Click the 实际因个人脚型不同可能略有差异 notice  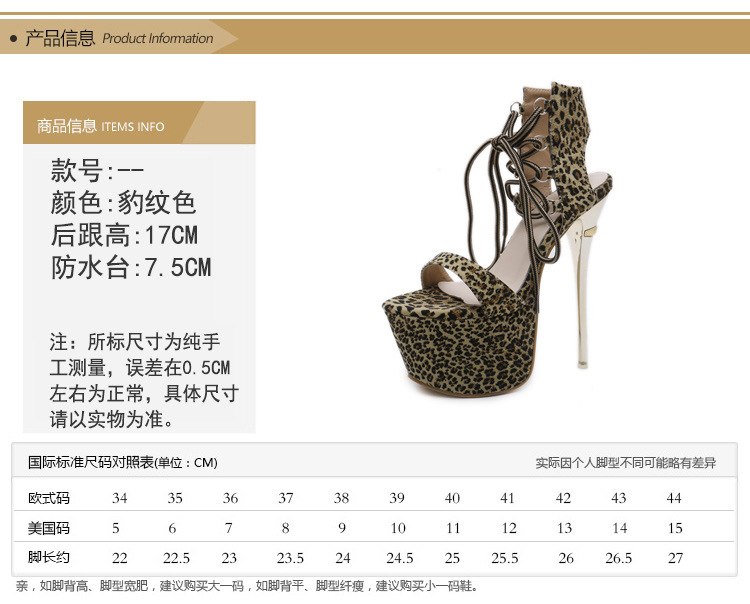pyautogui.click(x=626, y=462)
